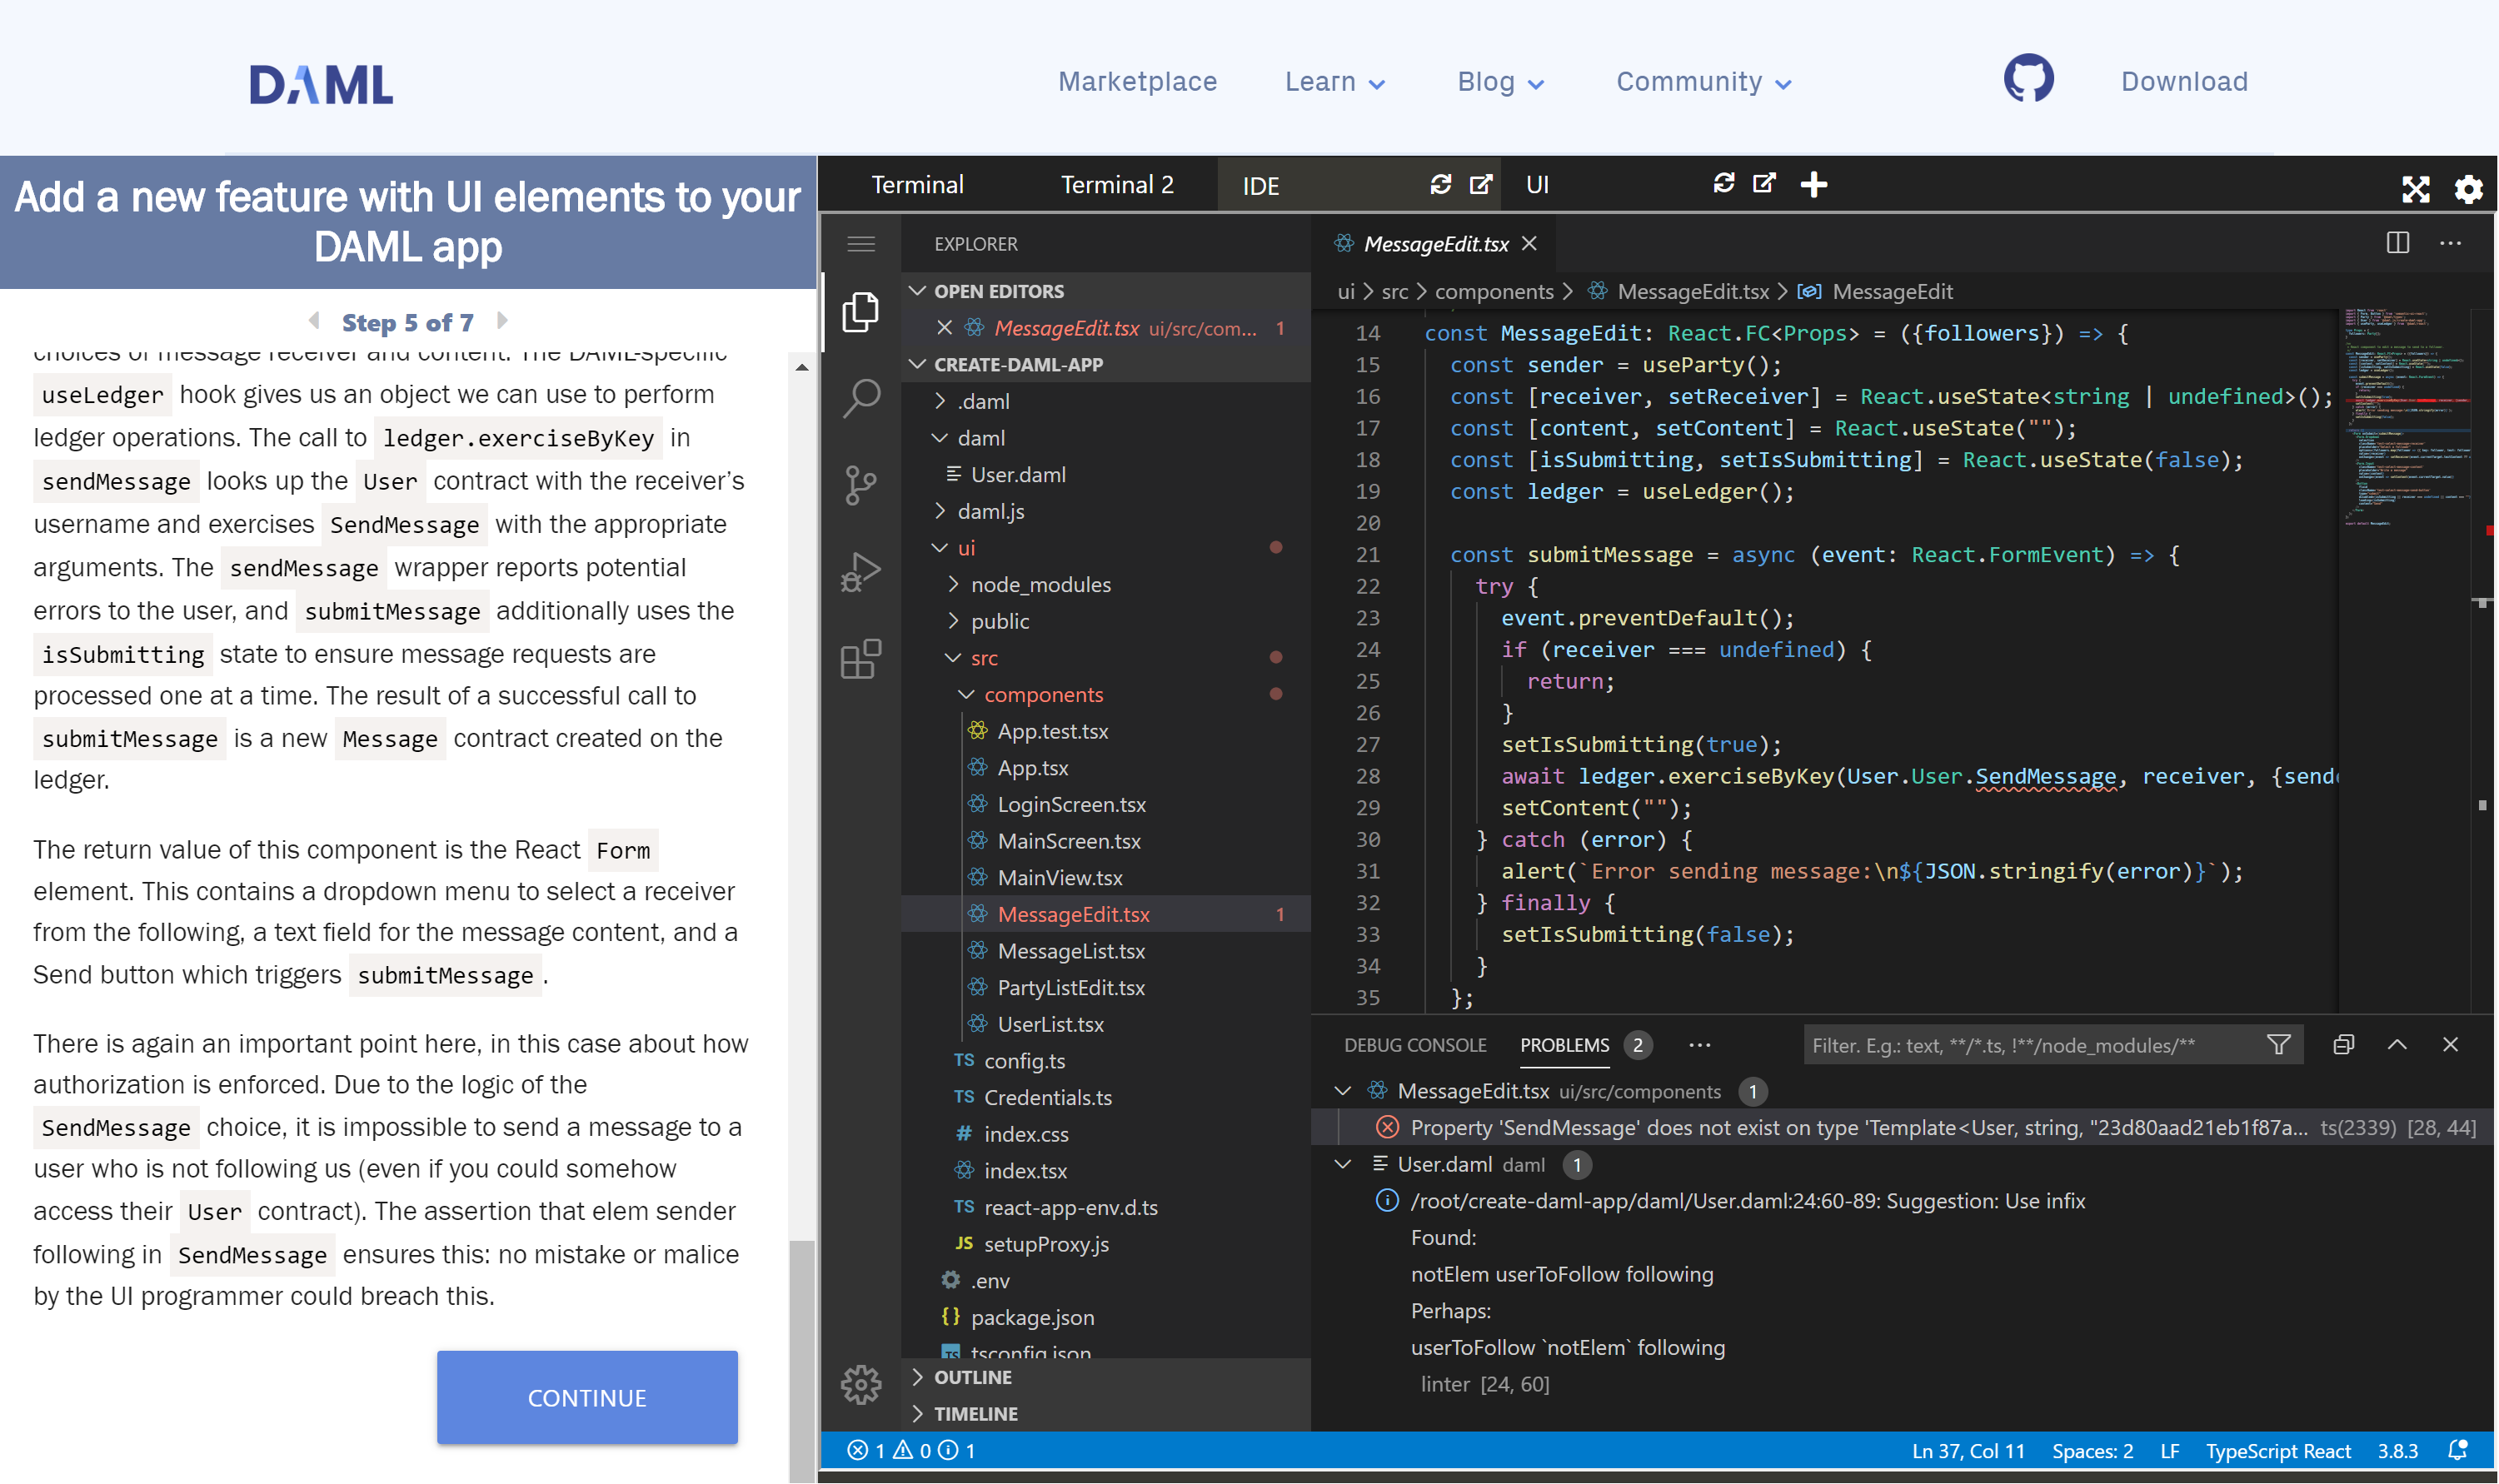Collapse the components folder
The image size is (2499, 1484).
tap(1043, 694)
